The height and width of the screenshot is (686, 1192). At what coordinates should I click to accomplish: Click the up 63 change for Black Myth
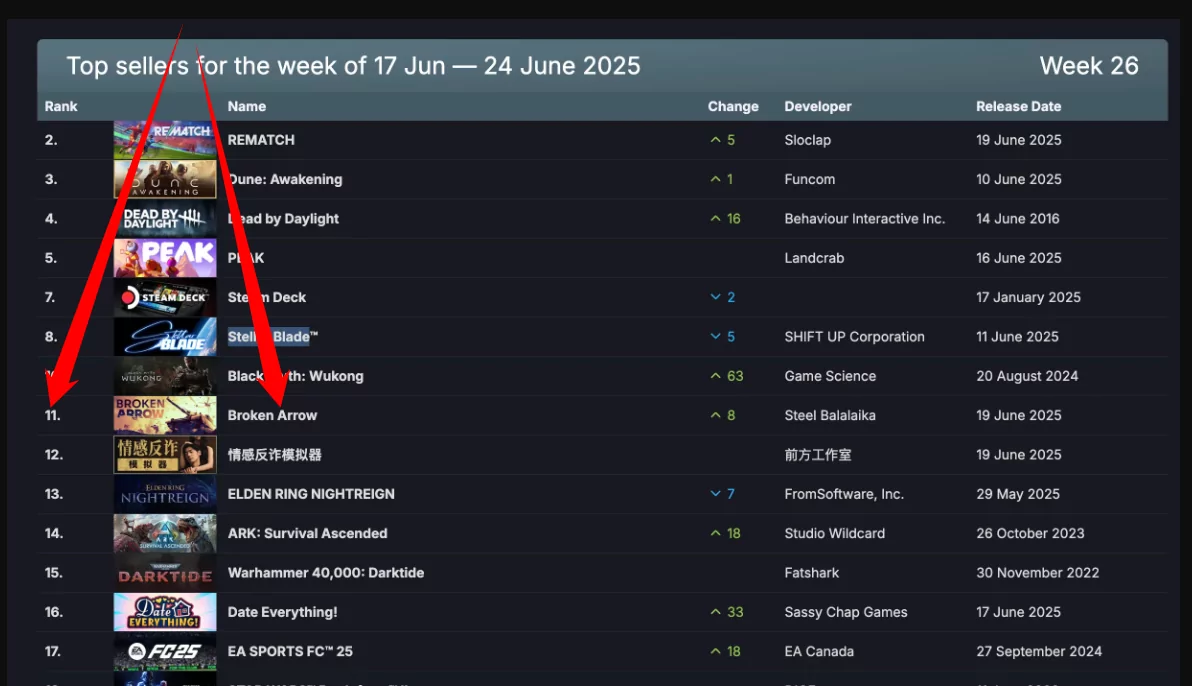click(727, 376)
